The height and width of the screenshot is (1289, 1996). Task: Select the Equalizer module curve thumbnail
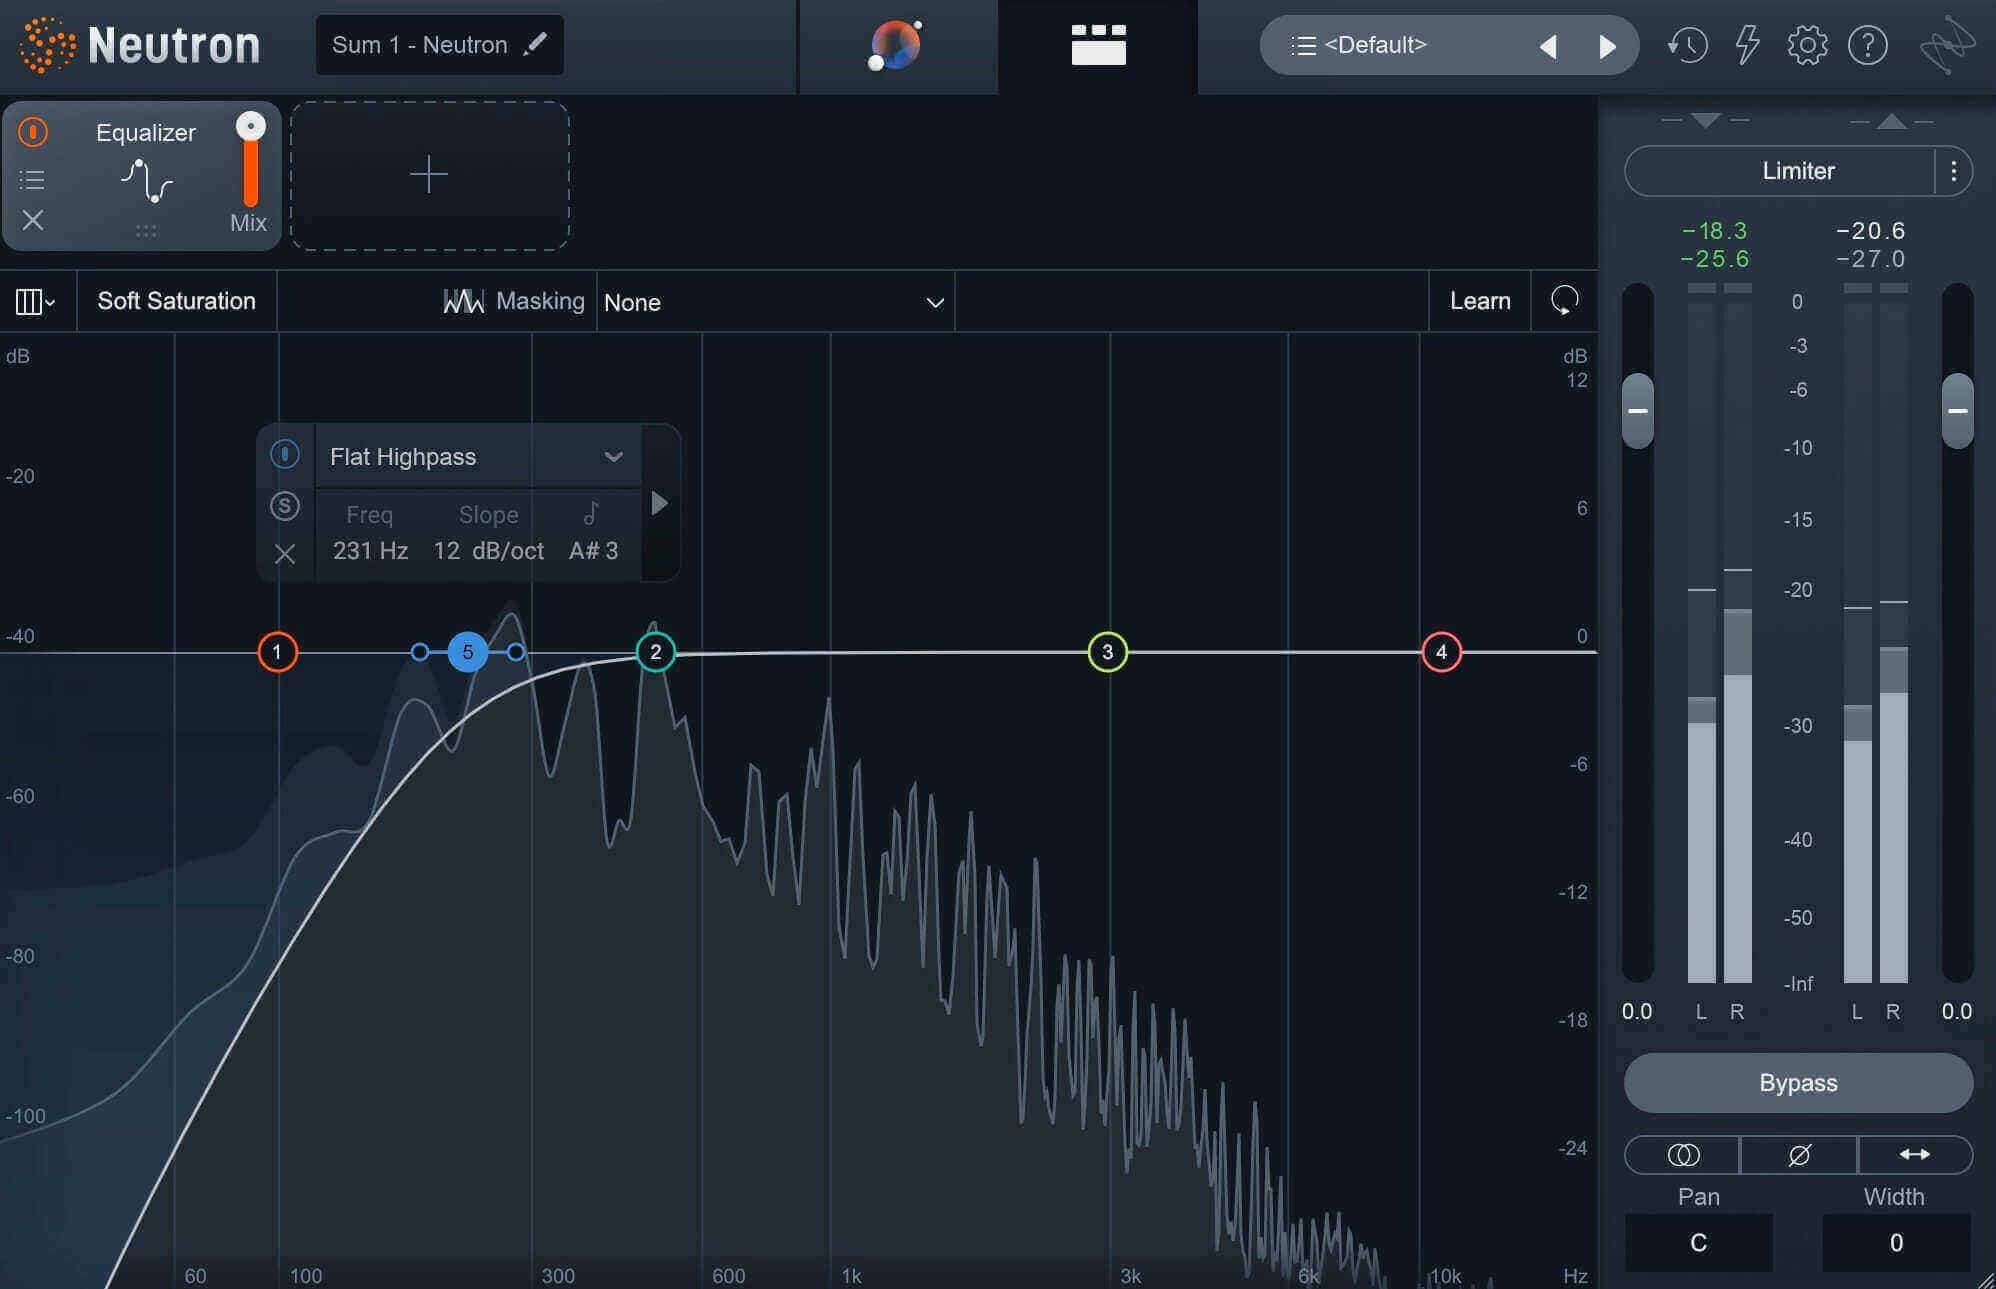click(147, 181)
